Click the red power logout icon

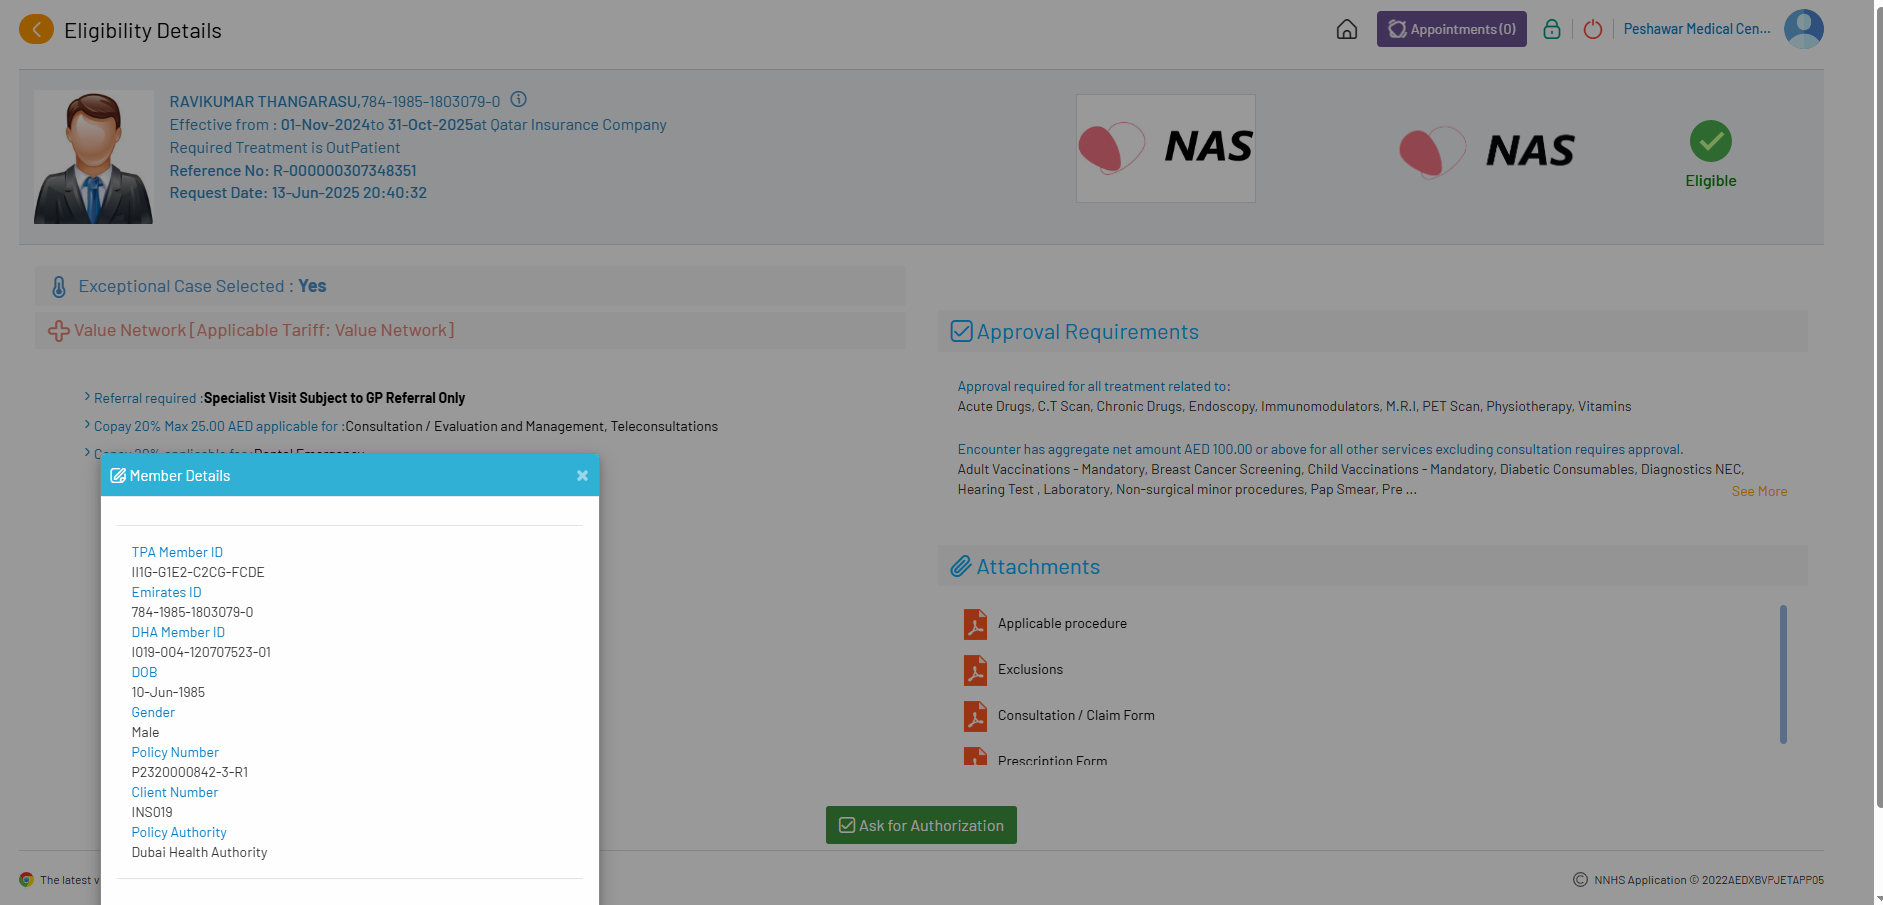click(1593, 30)
